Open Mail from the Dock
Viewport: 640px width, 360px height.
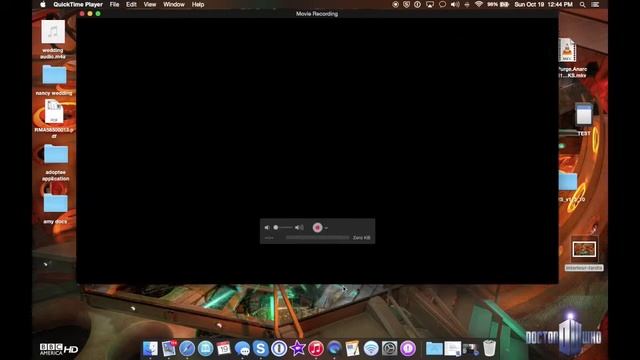coord(169,349)
